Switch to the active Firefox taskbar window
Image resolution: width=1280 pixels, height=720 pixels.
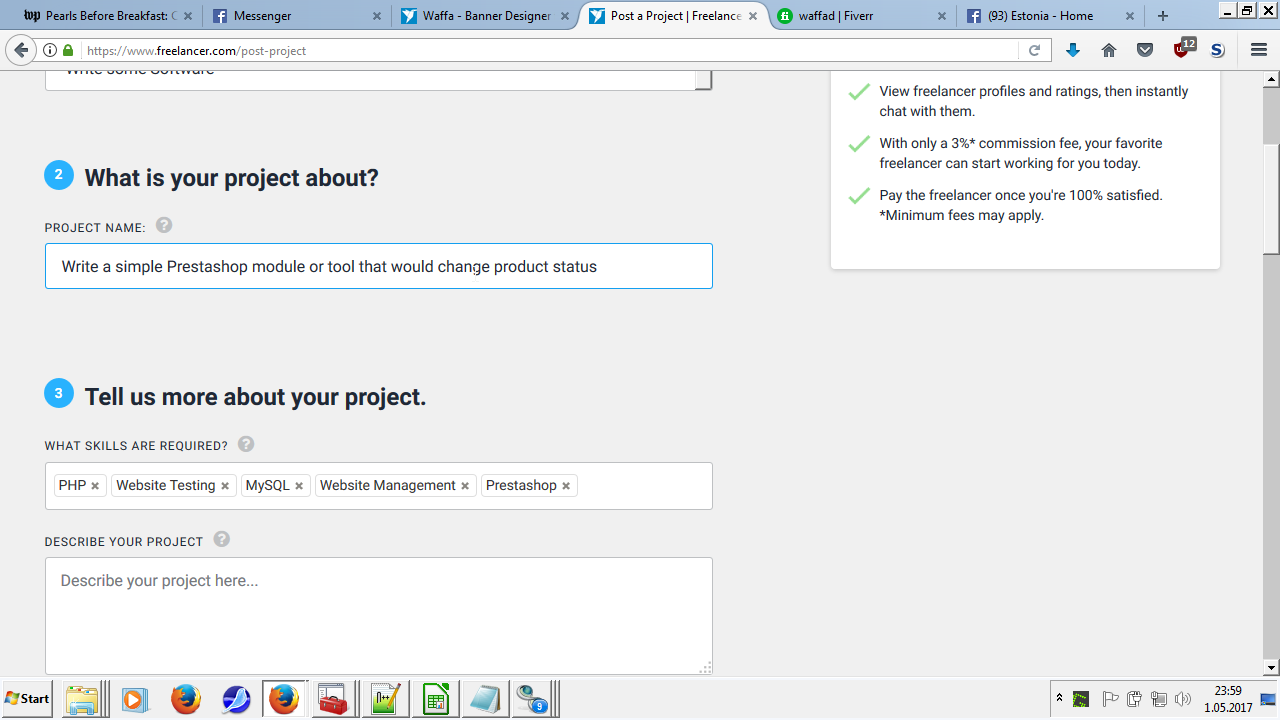coord(284,699)
